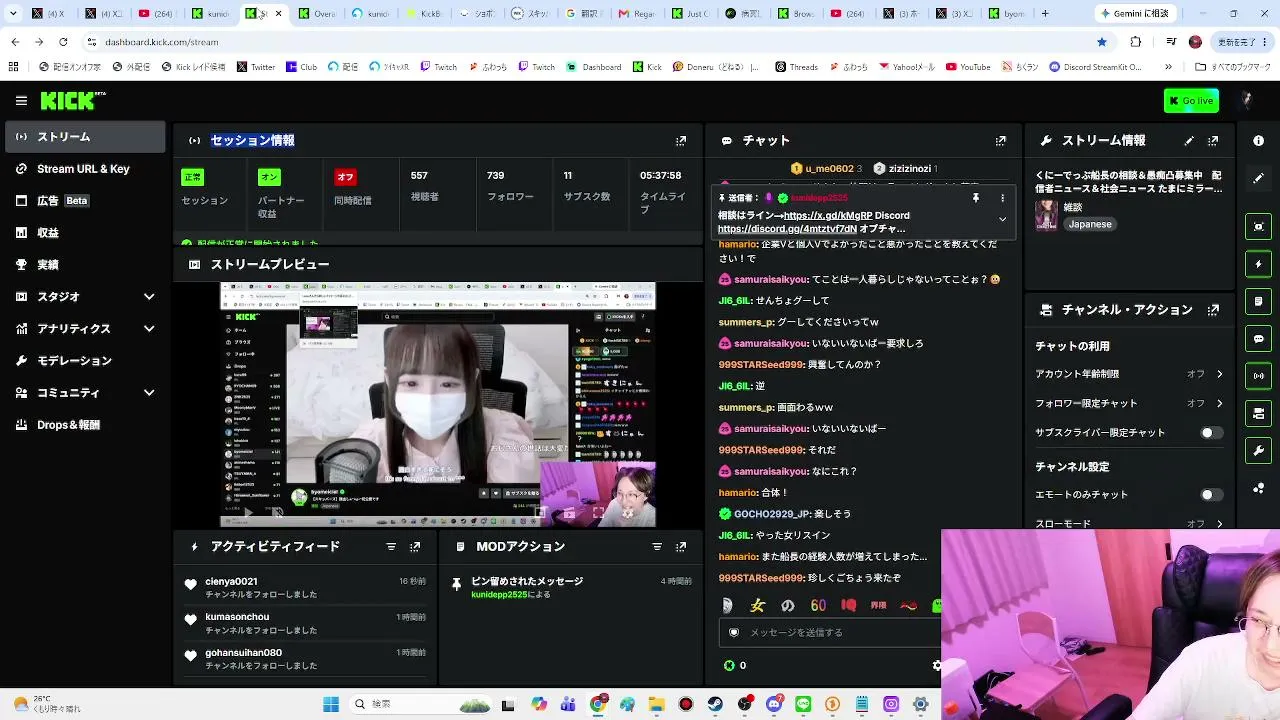Open アカウント年齢制限 settings arrow
Image resolution: width=1280 pixels, height=720 pixels.
pos(1219,374)
